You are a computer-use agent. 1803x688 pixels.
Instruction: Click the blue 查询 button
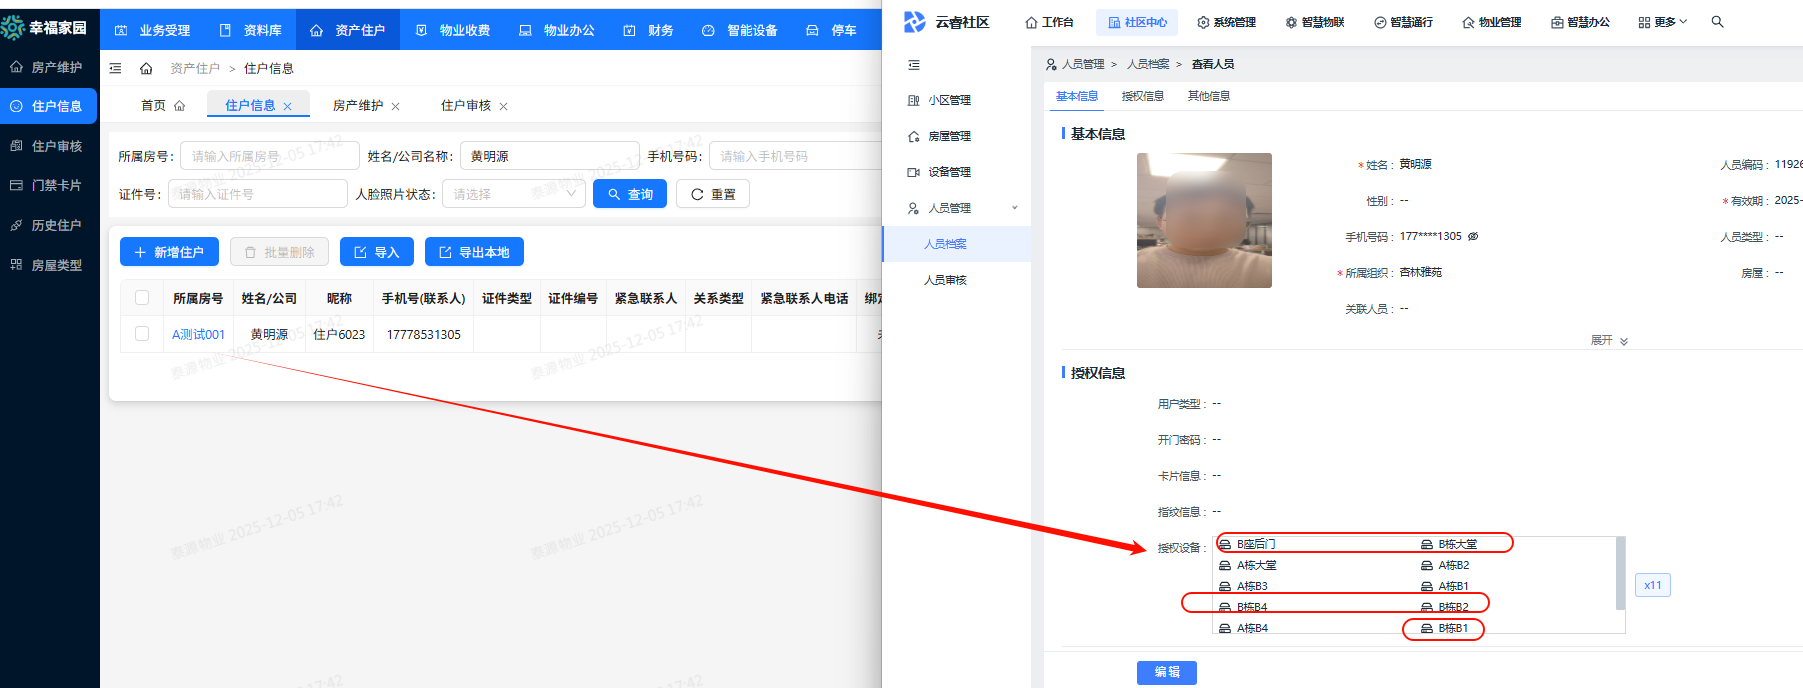pyautogui.click(x=629, y=194)
